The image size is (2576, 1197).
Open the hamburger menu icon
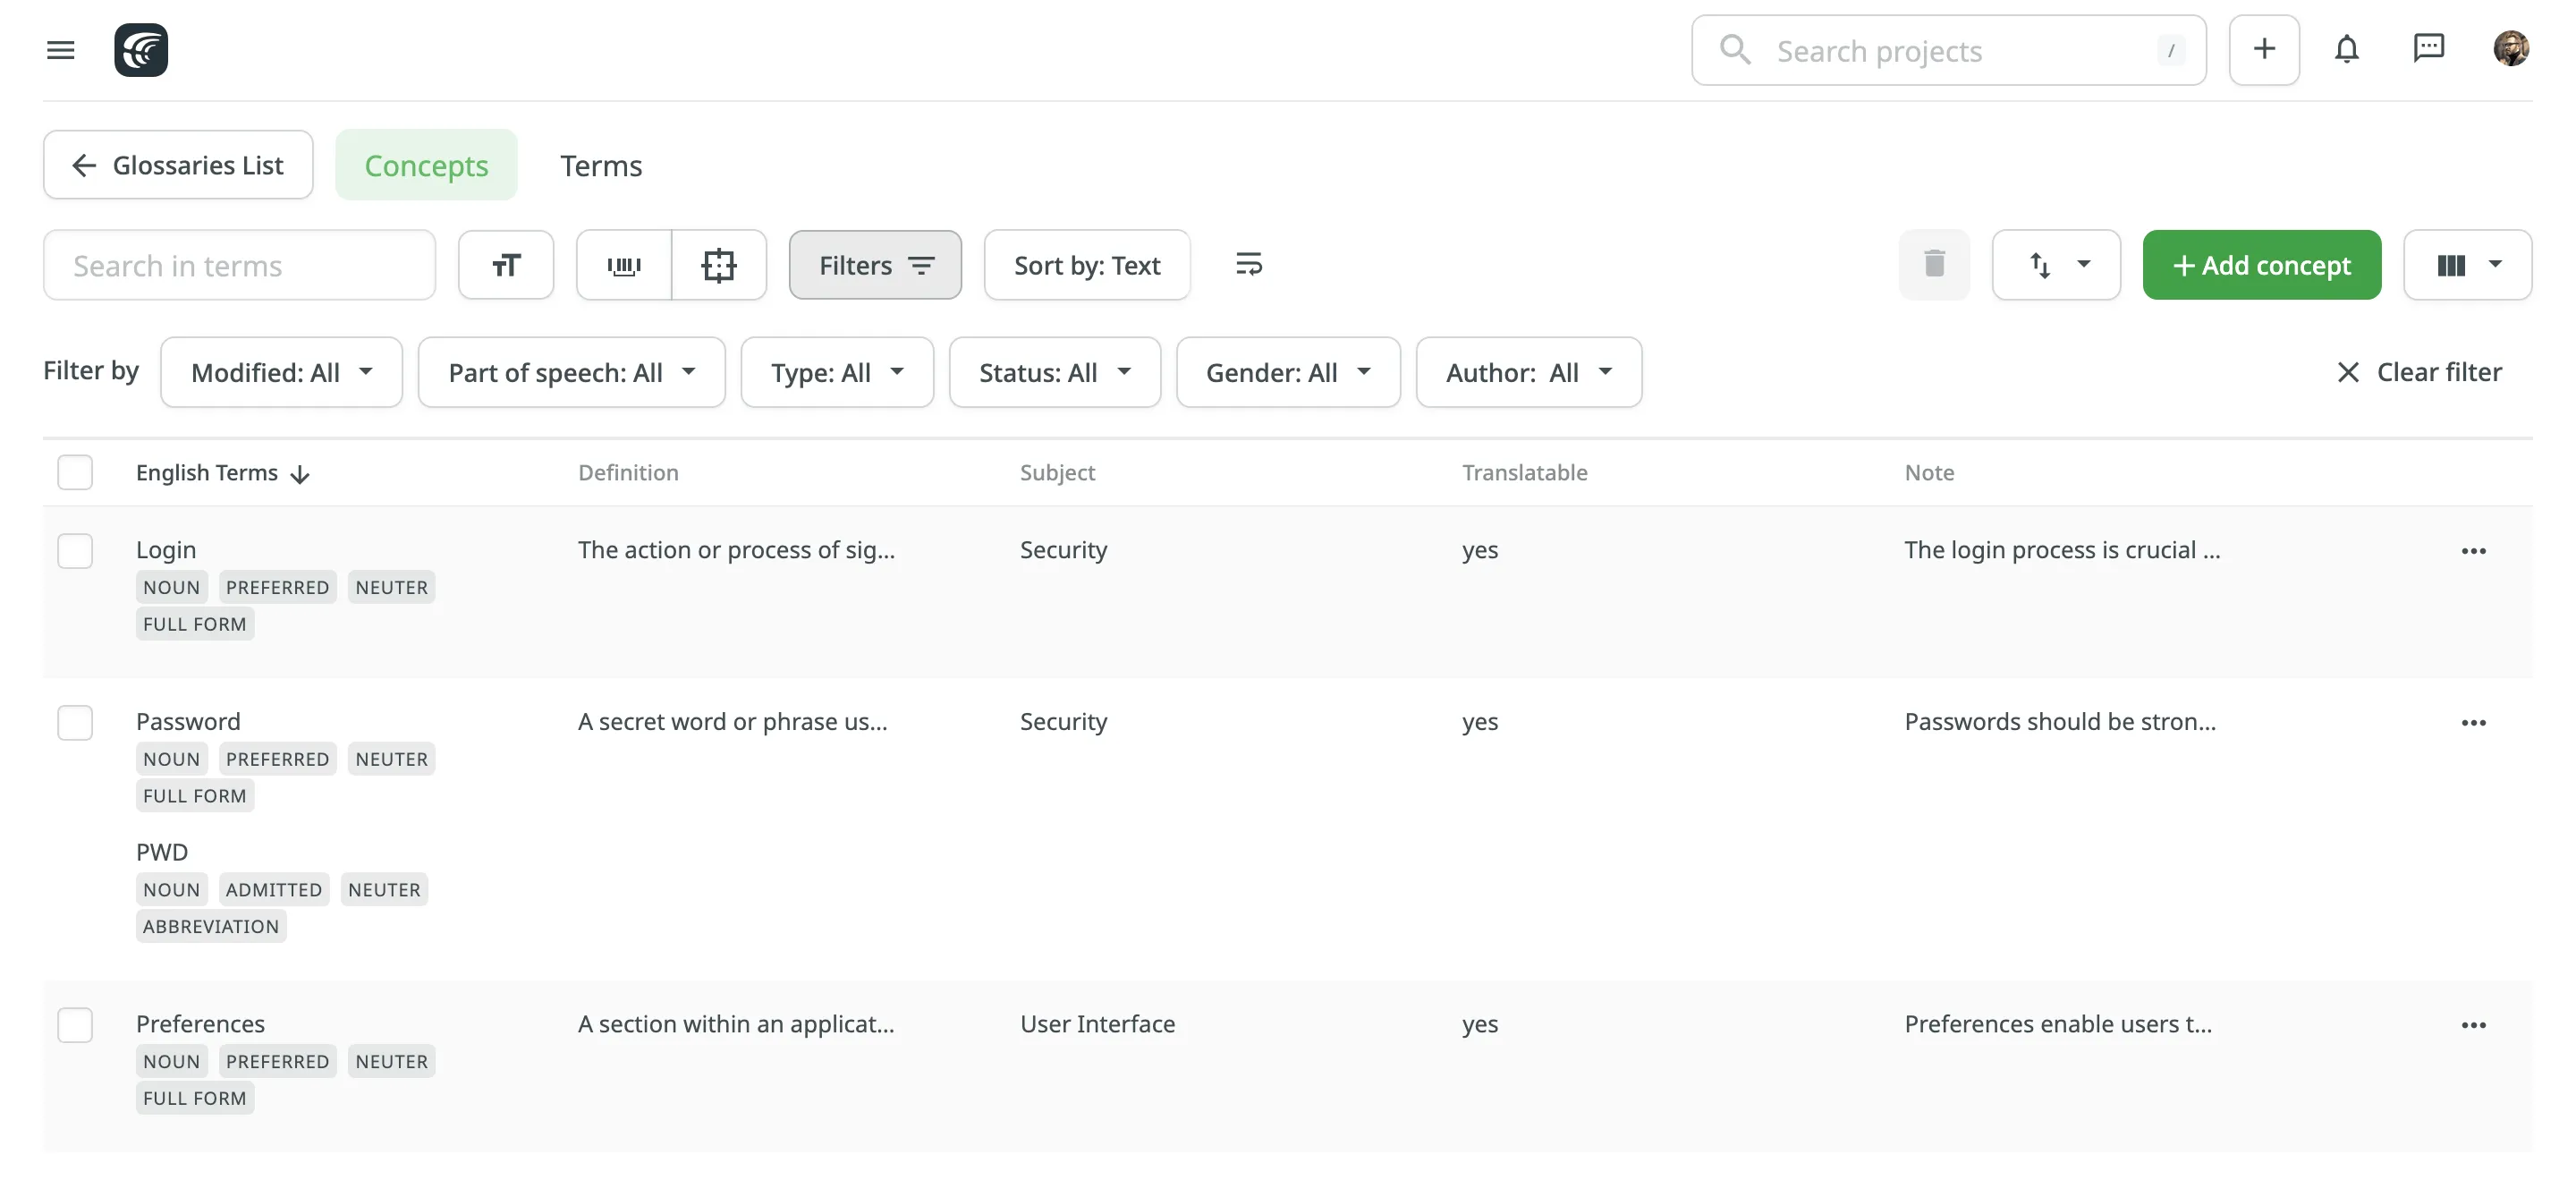pos(61,50)
